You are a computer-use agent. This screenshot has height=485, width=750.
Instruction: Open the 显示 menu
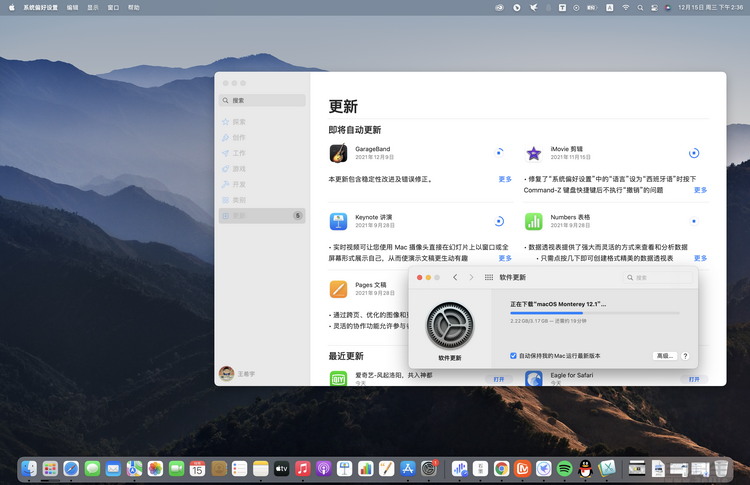click(93, 8)
